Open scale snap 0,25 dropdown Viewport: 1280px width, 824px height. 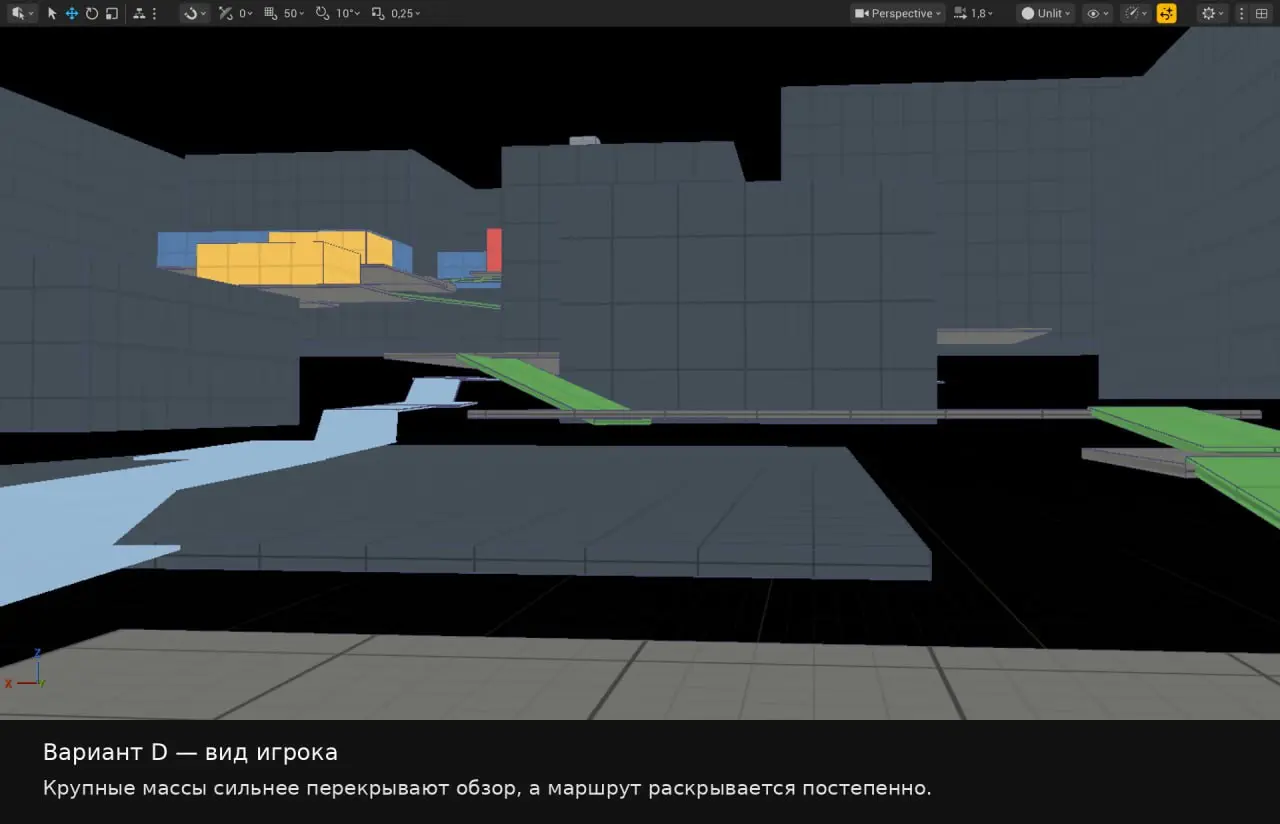tap(405, 13)
